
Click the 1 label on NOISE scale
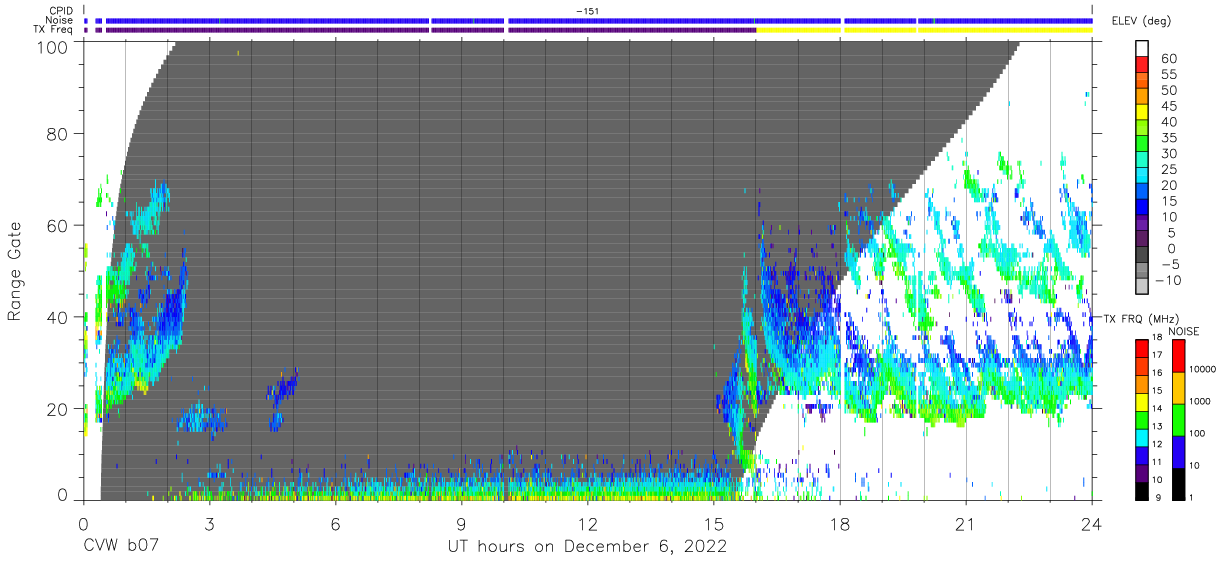point(1192,497)
